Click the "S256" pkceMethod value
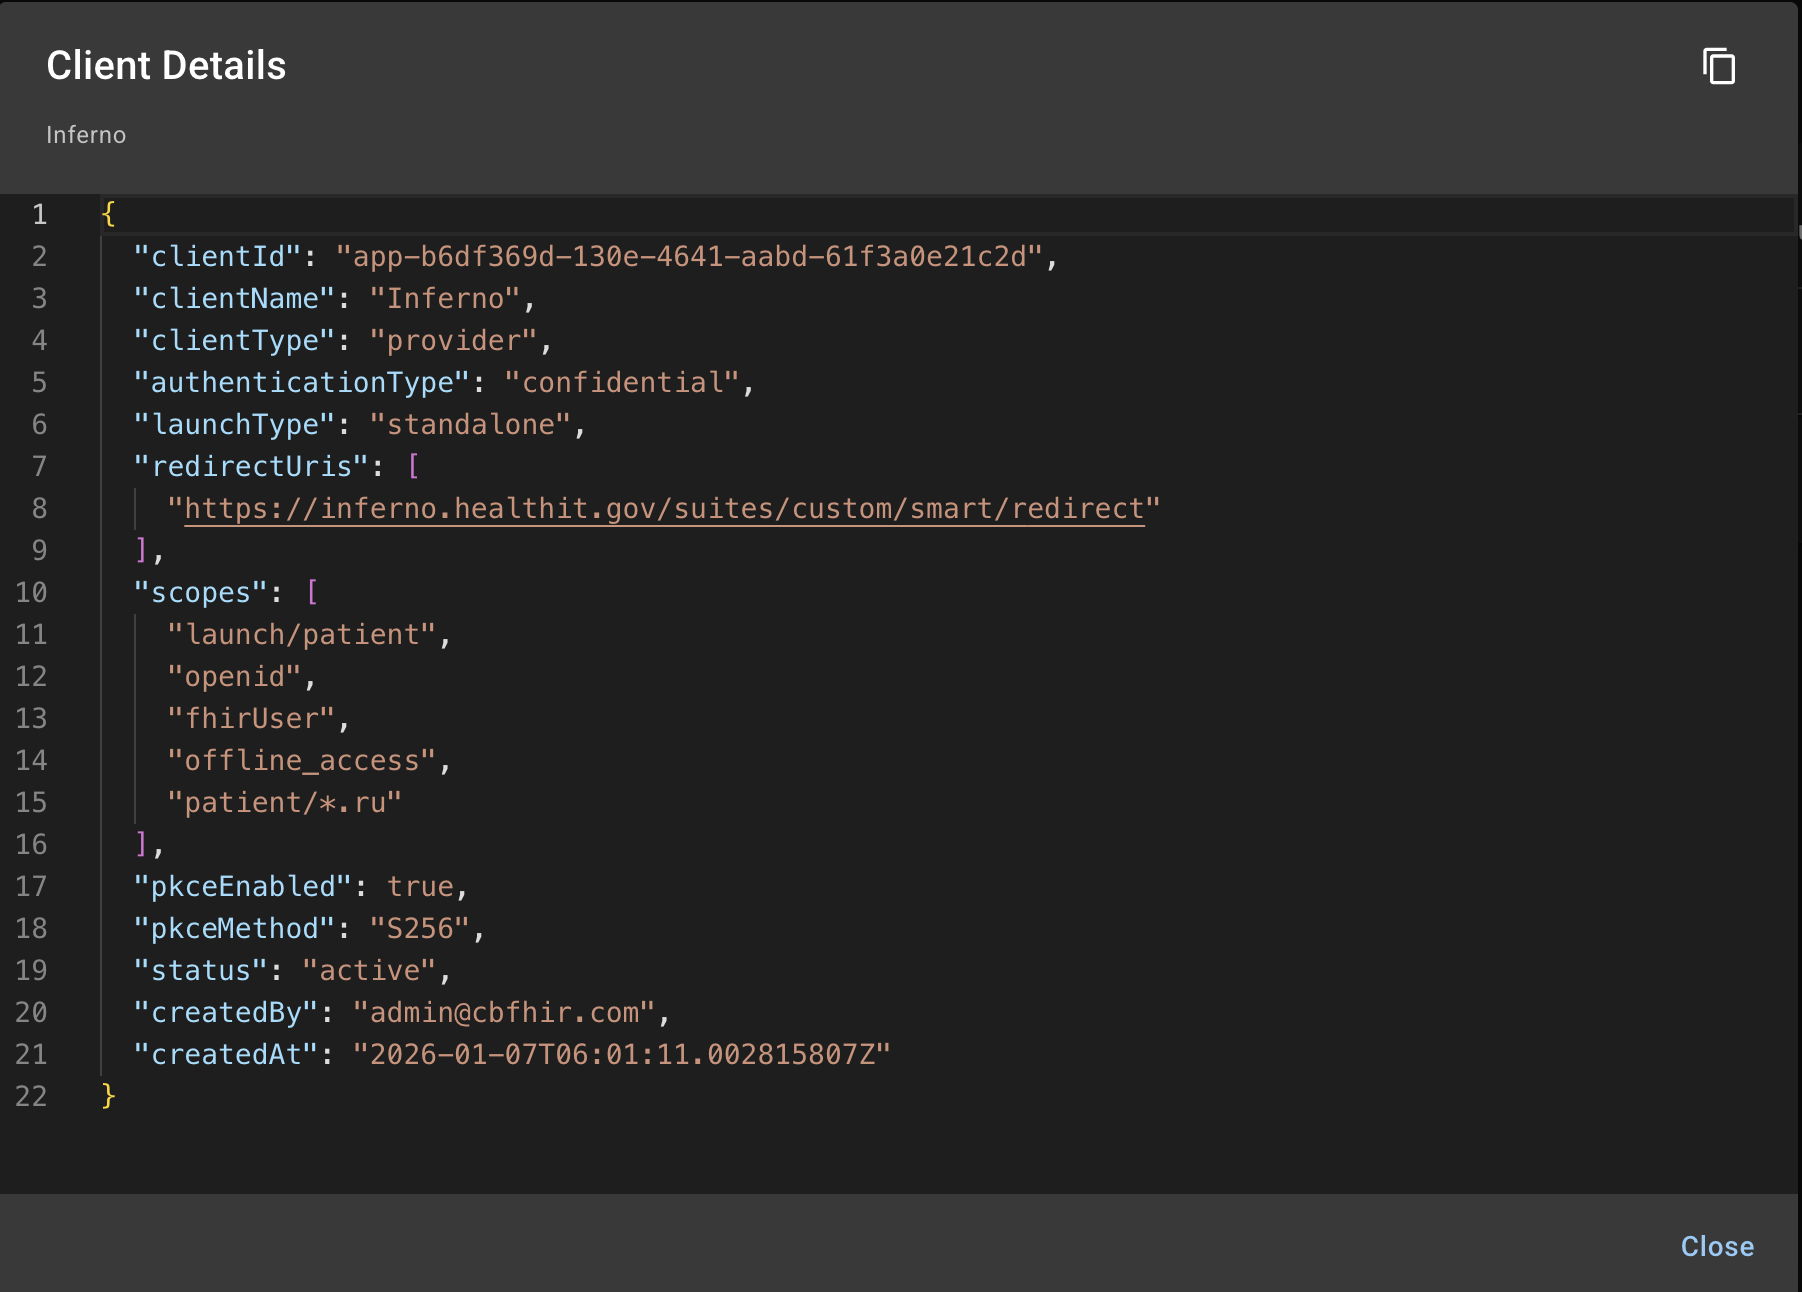The height and width of the screenshot is (1292, 1802). tap(420, 929)
